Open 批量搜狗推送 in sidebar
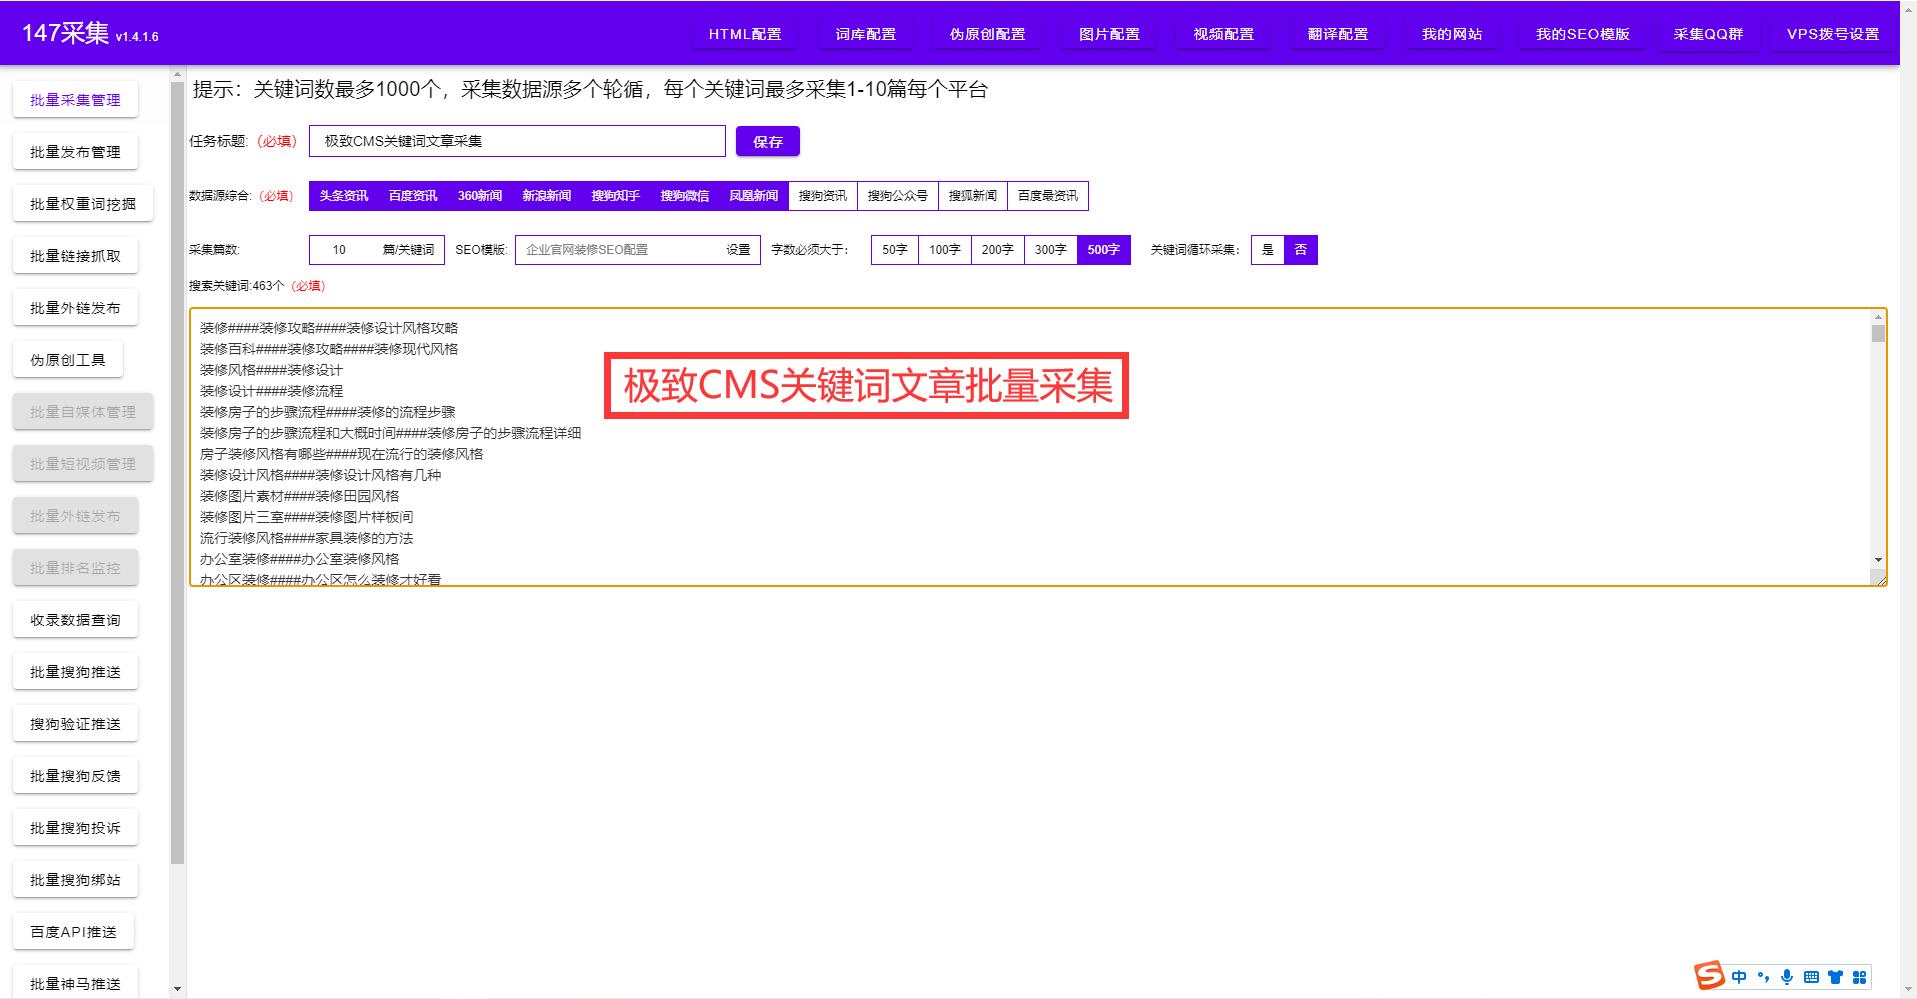 click(75, 672)
